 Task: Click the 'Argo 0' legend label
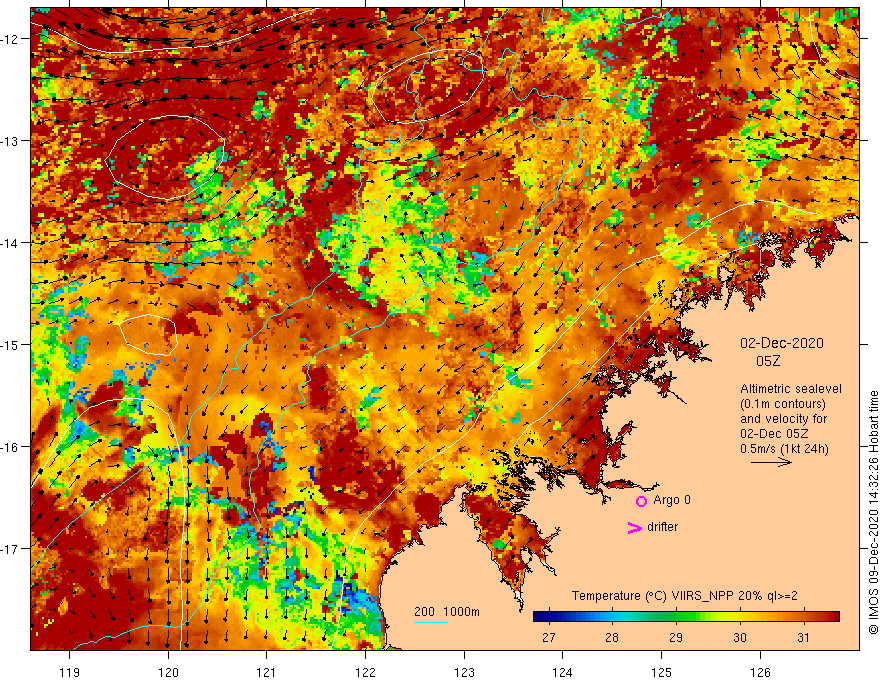[672, 500]
